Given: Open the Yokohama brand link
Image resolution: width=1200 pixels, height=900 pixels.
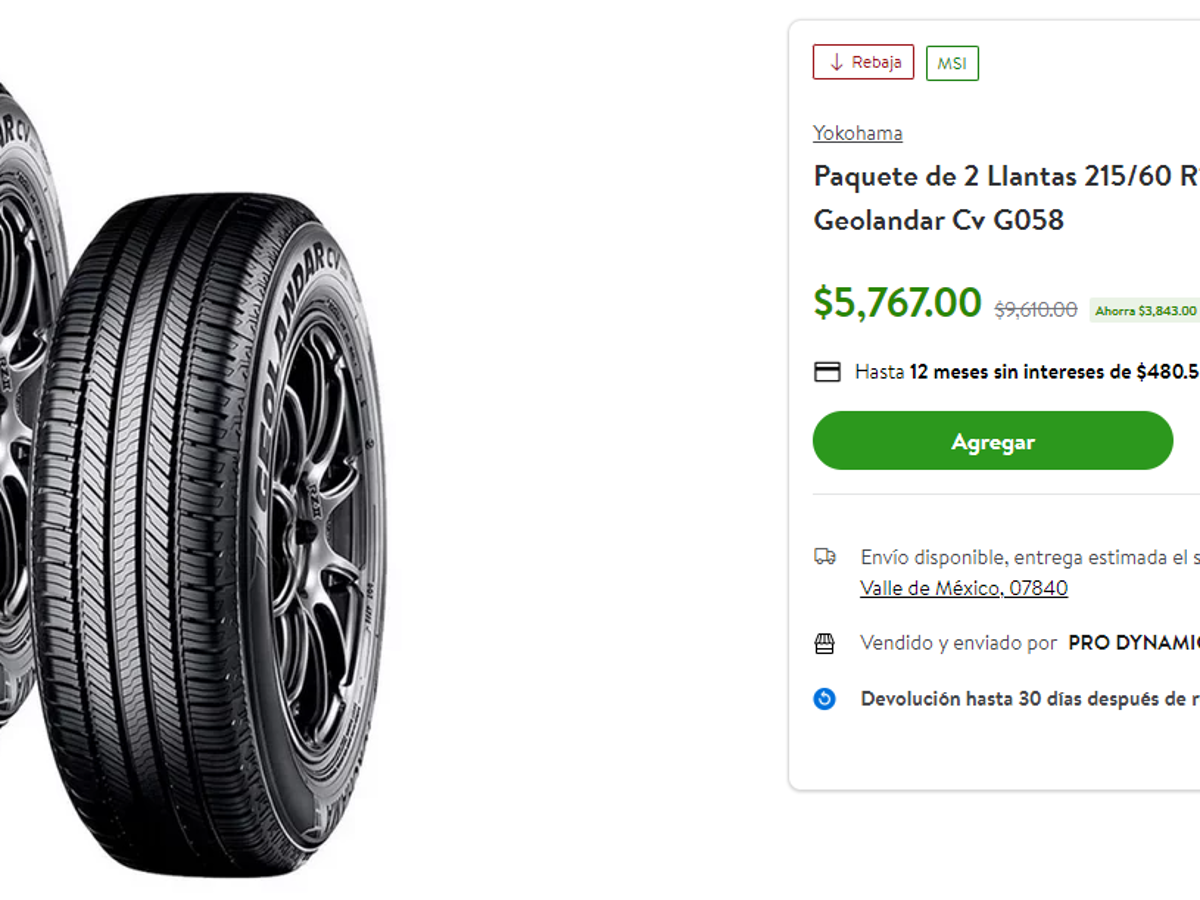Looking at the screenshot, I should coord(857,132).
